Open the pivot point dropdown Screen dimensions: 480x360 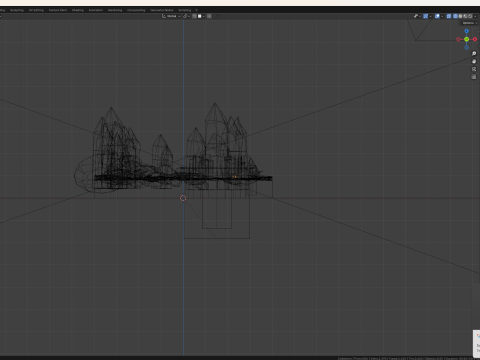click(187, 16)
